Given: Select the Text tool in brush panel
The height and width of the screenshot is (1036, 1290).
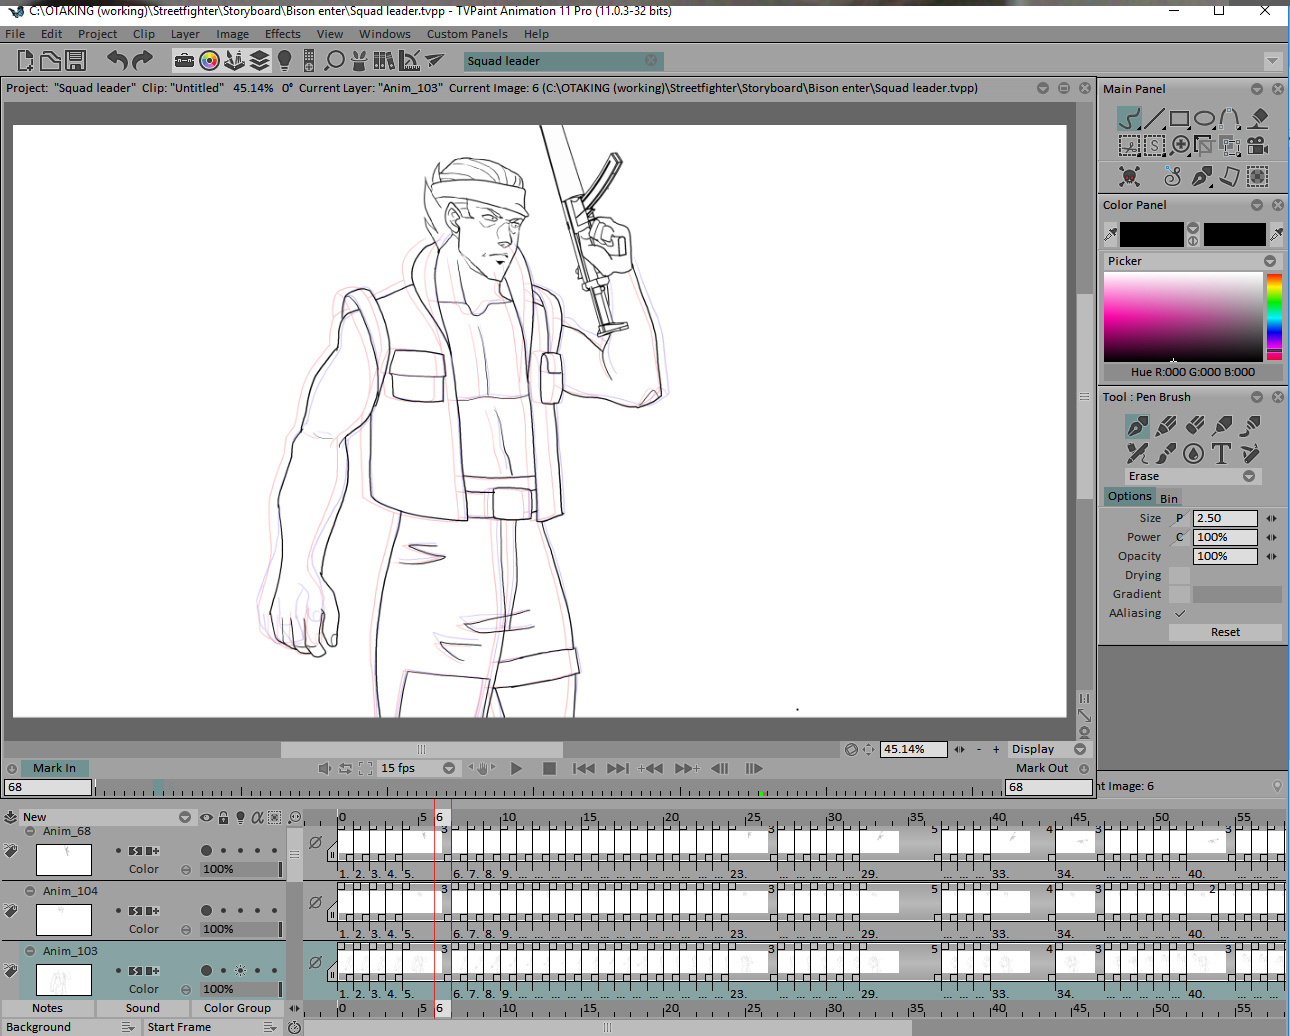Looking at the screenshot, I should tap(1221, 454).
